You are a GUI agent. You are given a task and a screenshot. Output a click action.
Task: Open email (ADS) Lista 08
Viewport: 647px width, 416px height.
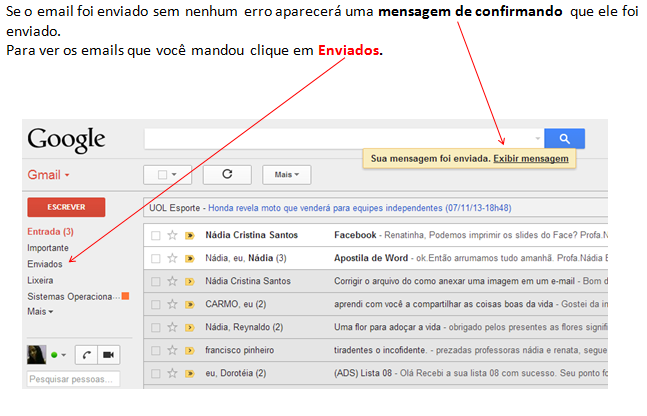click(363, 373)
